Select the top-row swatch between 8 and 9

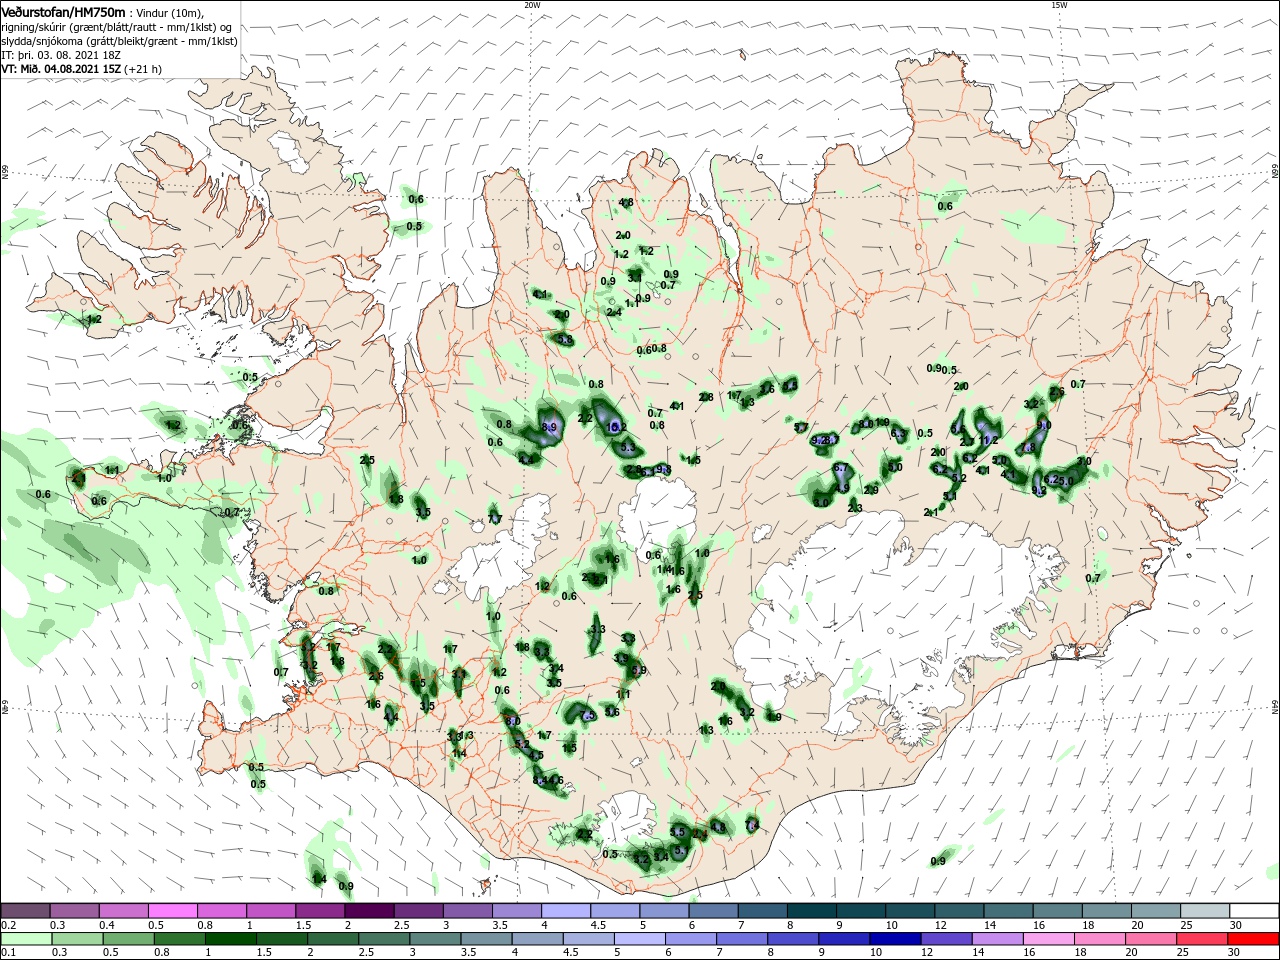[812, 911]
